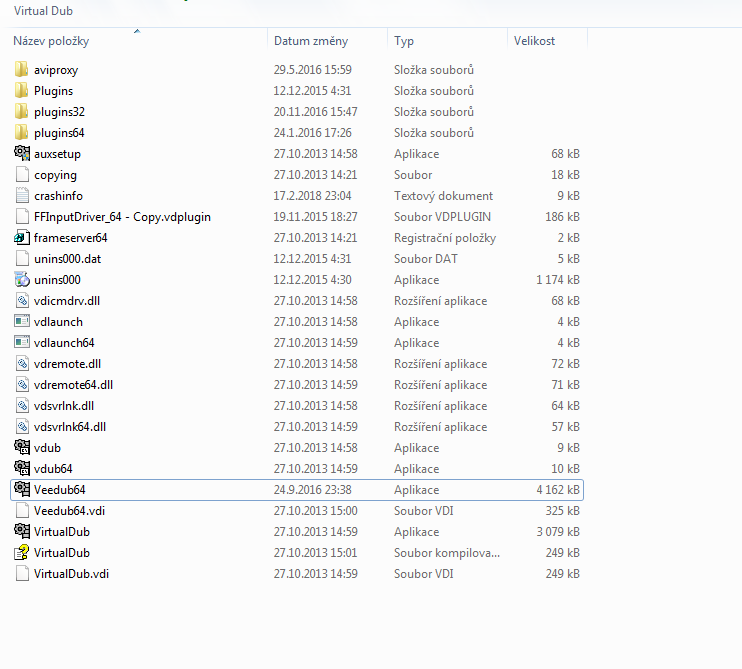
Task: Click the vdremote64.dll file name
Action: (x=73, y=385)
